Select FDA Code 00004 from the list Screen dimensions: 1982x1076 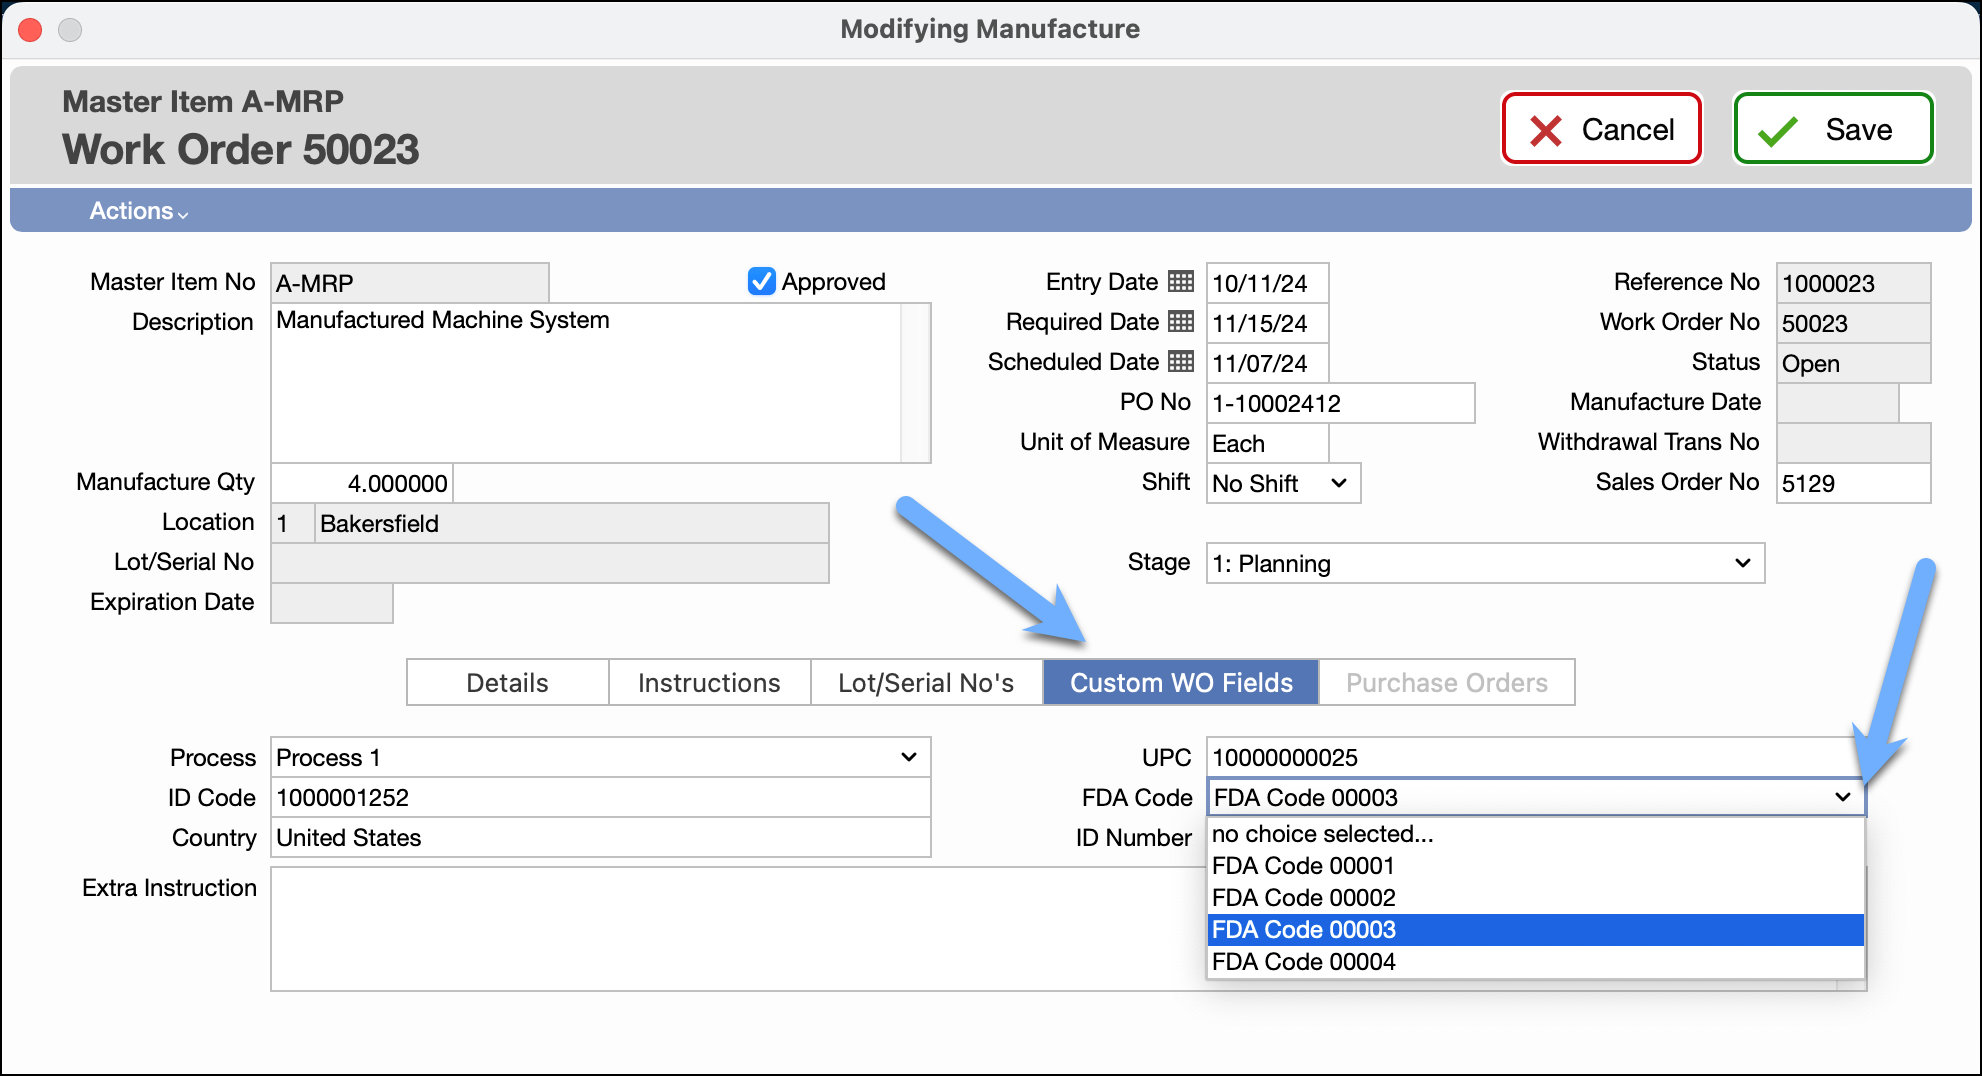point(1535,961)
